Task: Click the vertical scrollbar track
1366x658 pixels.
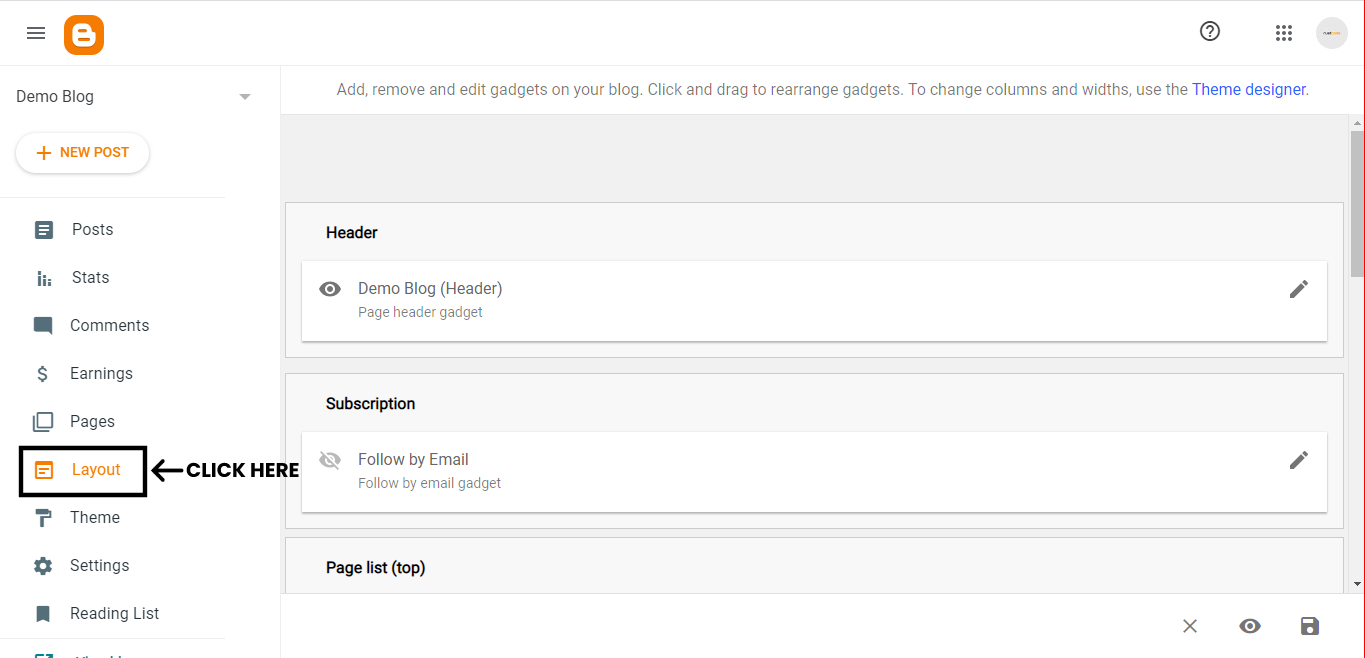Action: coord(1356,350)
